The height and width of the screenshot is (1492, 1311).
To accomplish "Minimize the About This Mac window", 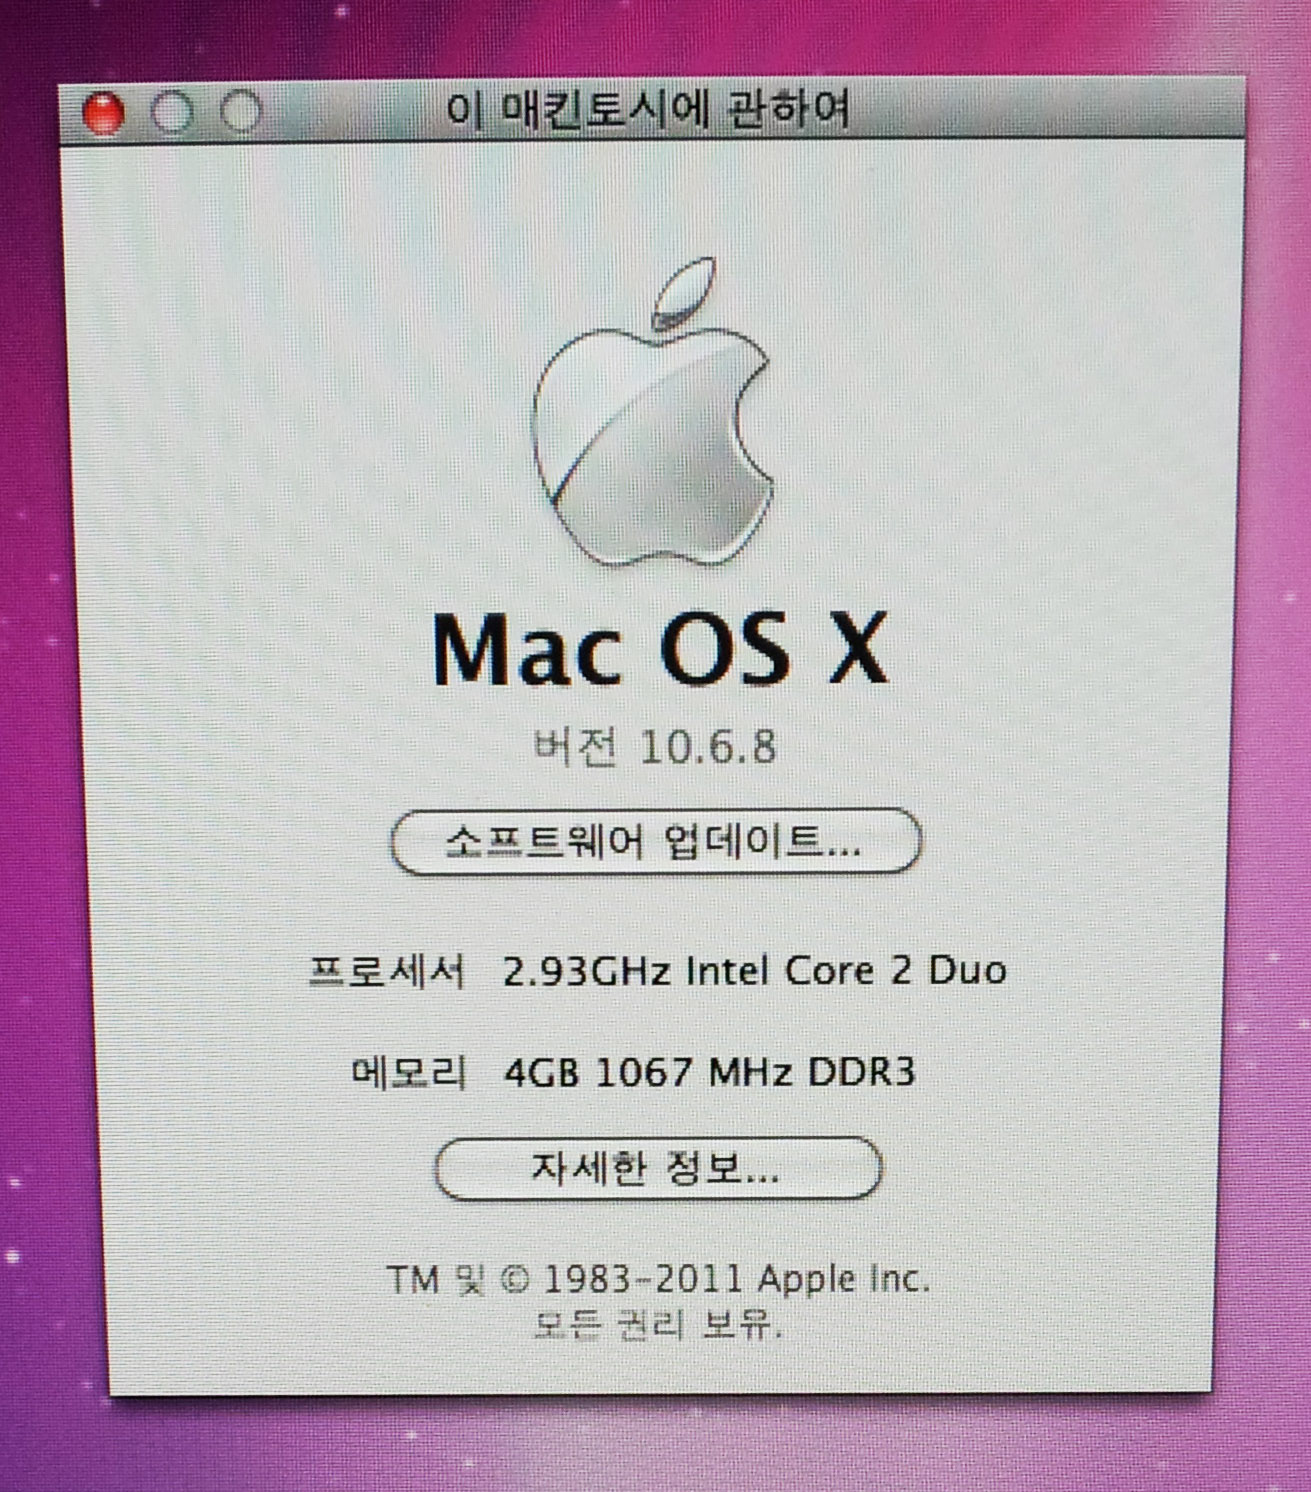I will 172,112.
